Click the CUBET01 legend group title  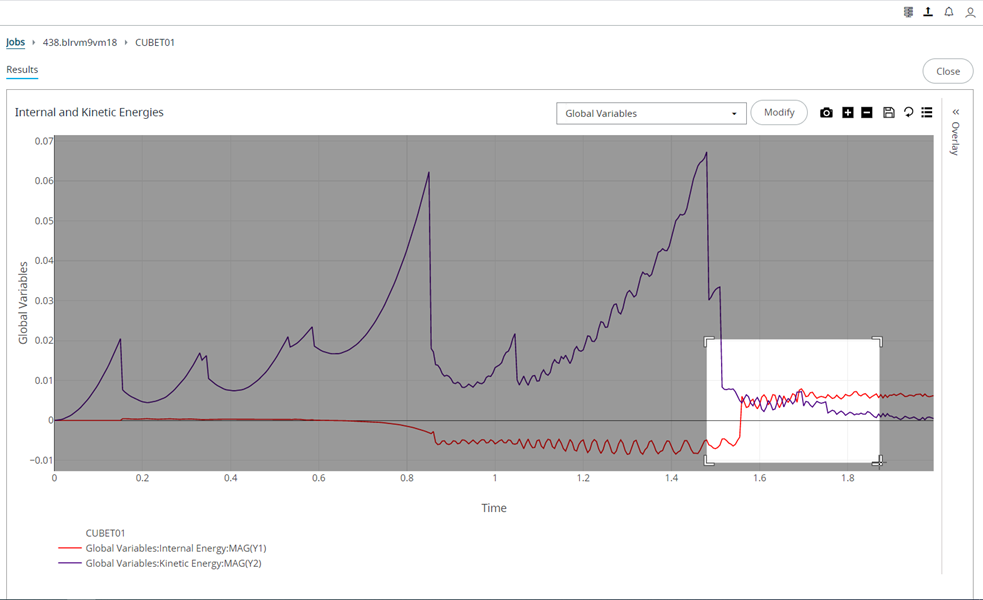pyautogui.click(x=105, y=533)
